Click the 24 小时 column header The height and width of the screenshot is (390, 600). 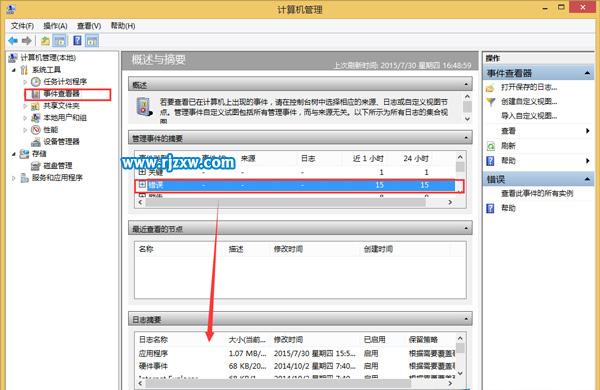(416, 158)
